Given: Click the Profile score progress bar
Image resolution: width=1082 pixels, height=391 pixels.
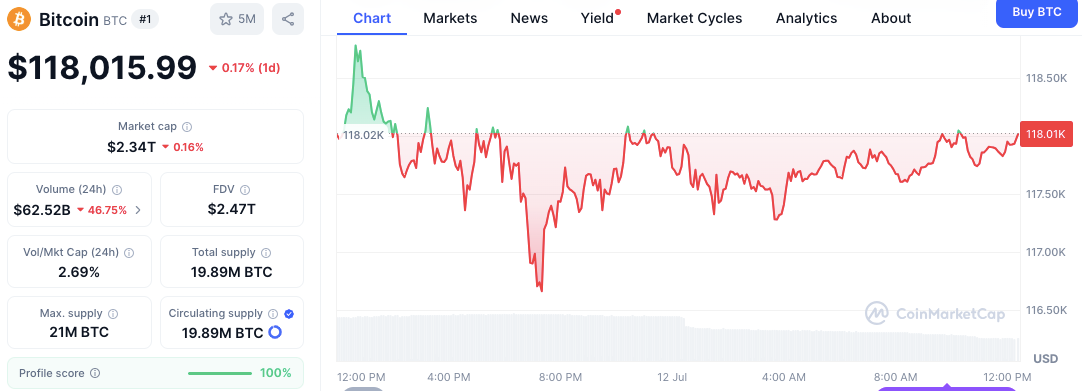Looking at the screenshot, I should click(x=219, y=373).
